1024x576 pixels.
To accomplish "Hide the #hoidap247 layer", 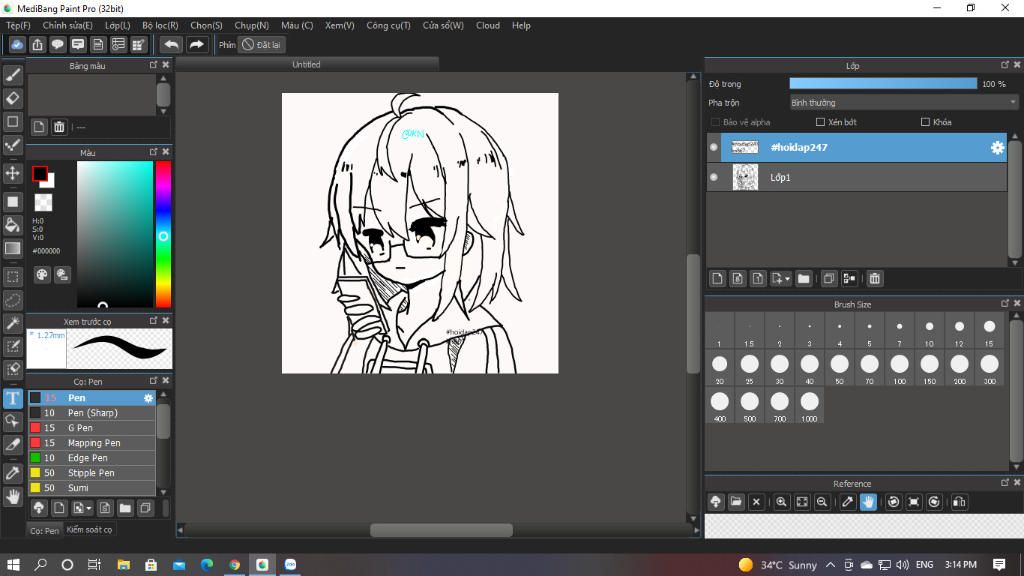I will (x=714, y=147).
